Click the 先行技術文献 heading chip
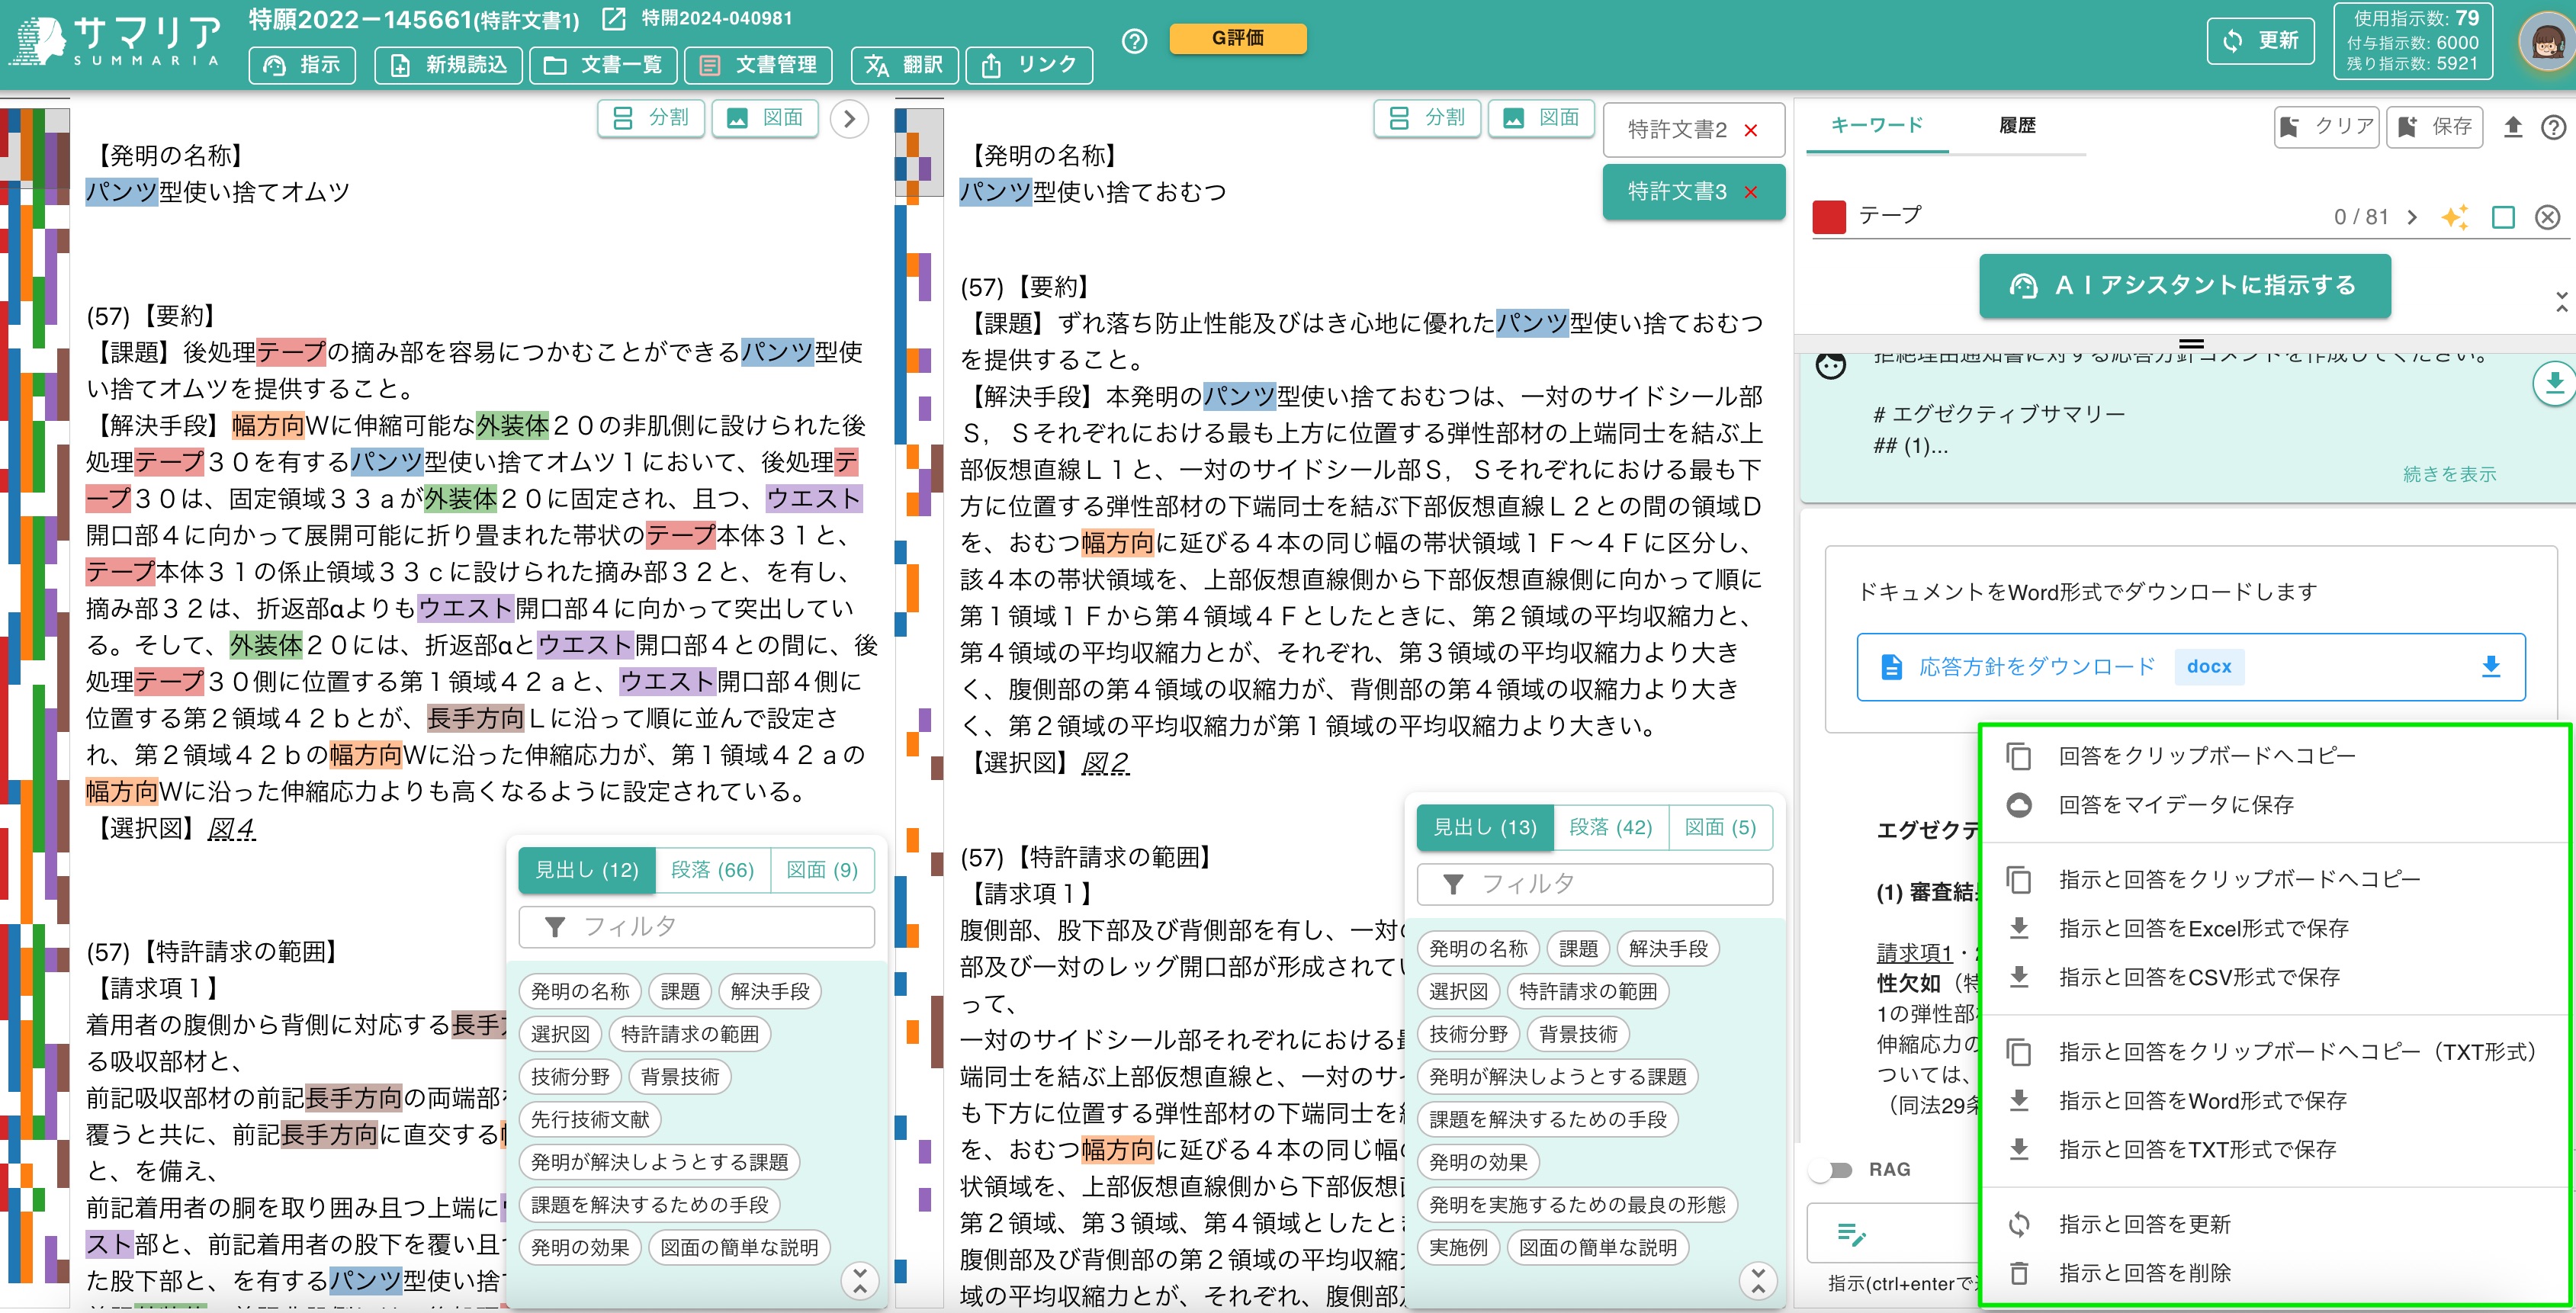 point(590,1120)
